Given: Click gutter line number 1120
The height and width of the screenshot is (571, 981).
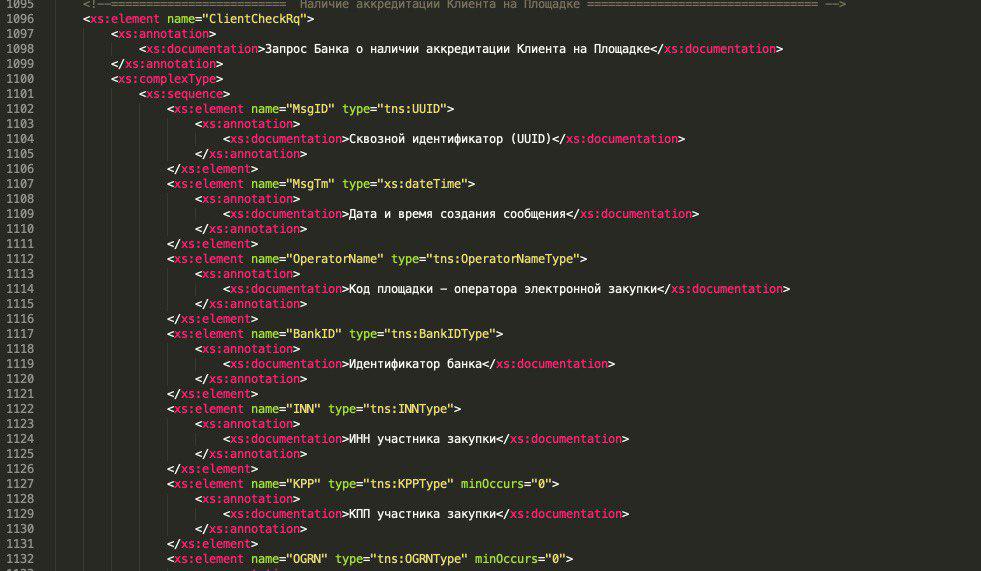Looking at the screenshot, I should [x=20, y=379].
